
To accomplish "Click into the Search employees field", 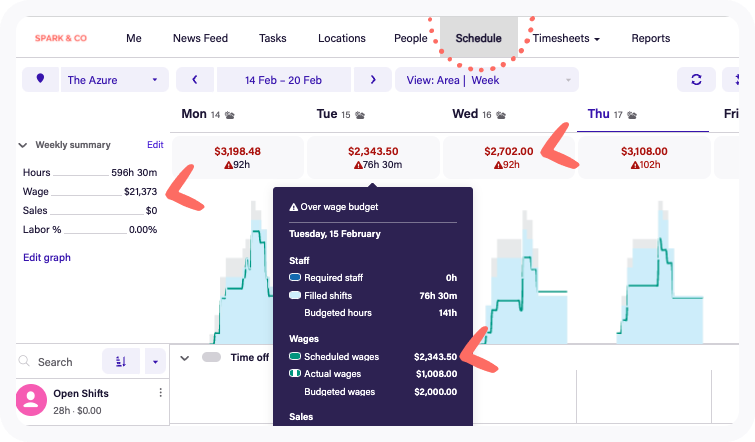I will [60, 362].
